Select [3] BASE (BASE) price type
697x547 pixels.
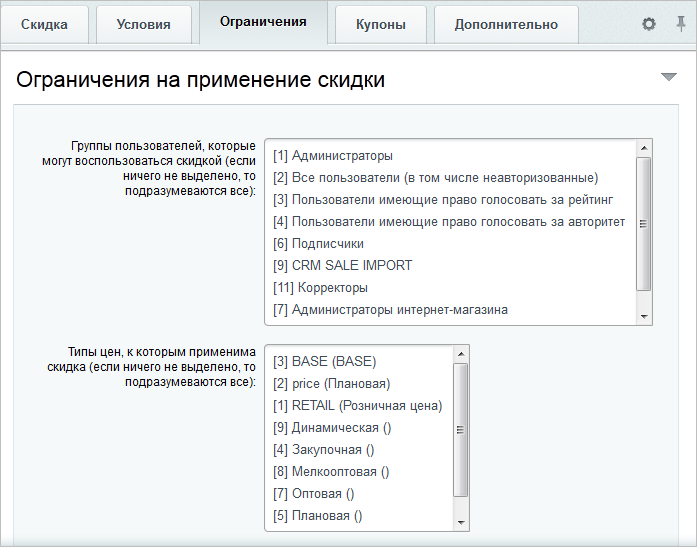pos(324,362)
